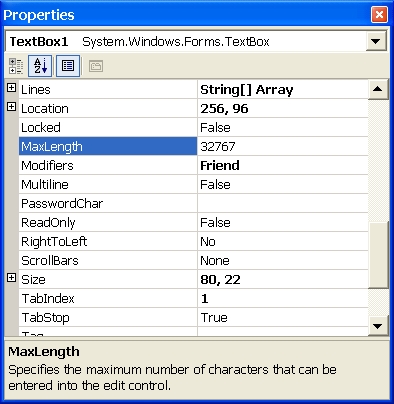This screenshot has width=394, height=404.
Task: Select the PasswordChar property name
Action: pos(62,203)
